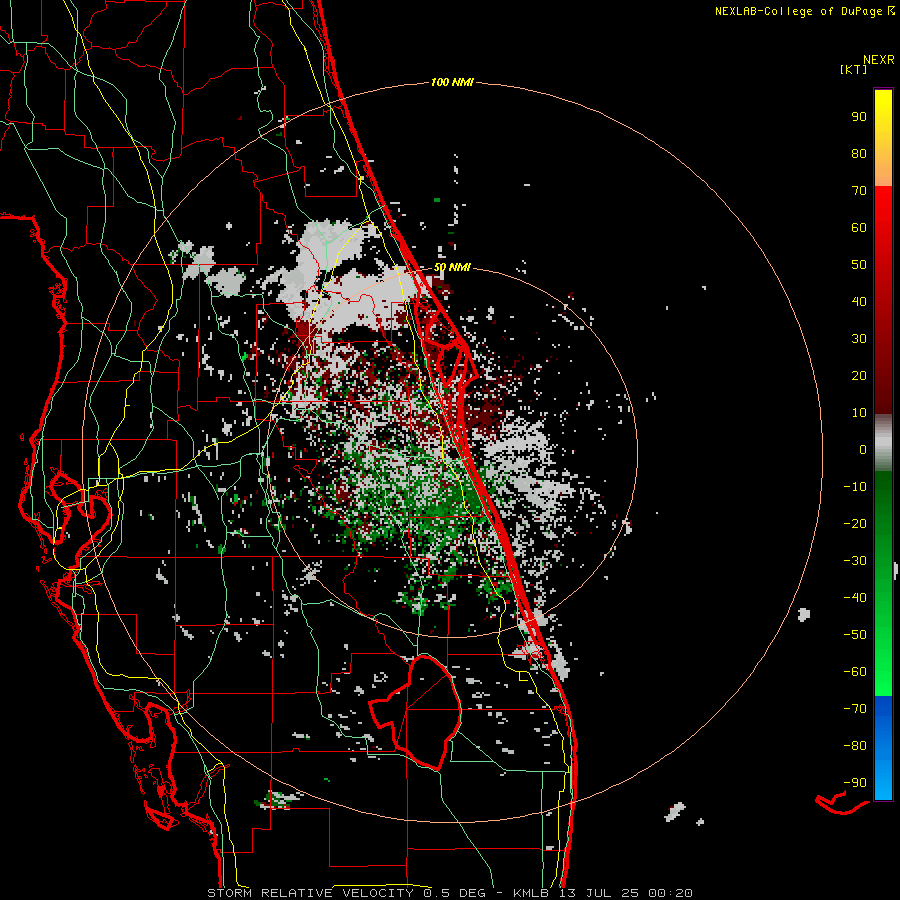Click the -60 value on the velocity scale

(x=855, y=672)
